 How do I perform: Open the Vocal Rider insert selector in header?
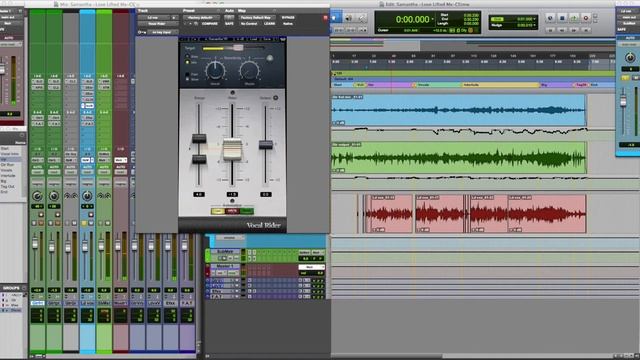[x=158, y=24]
